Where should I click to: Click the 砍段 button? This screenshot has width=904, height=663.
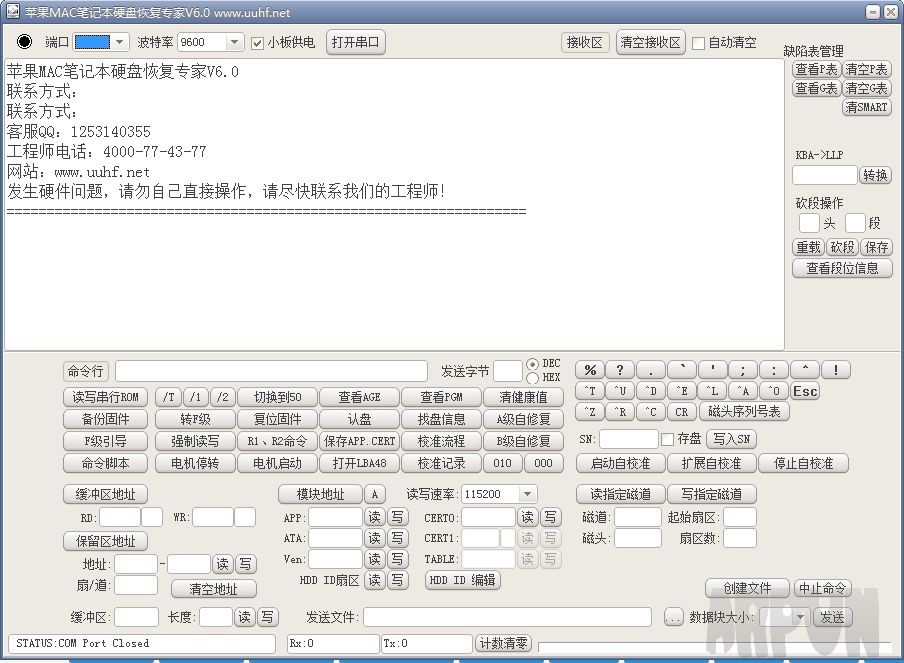tap(842, 247)
